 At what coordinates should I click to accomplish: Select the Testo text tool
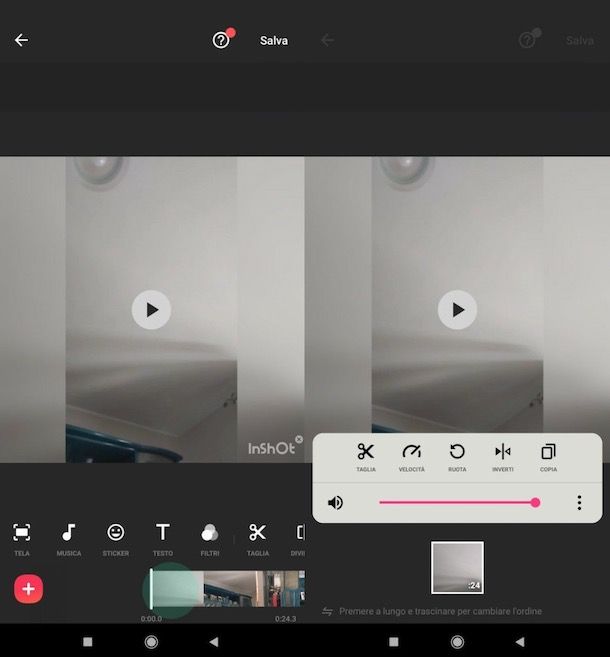point(163,539)
